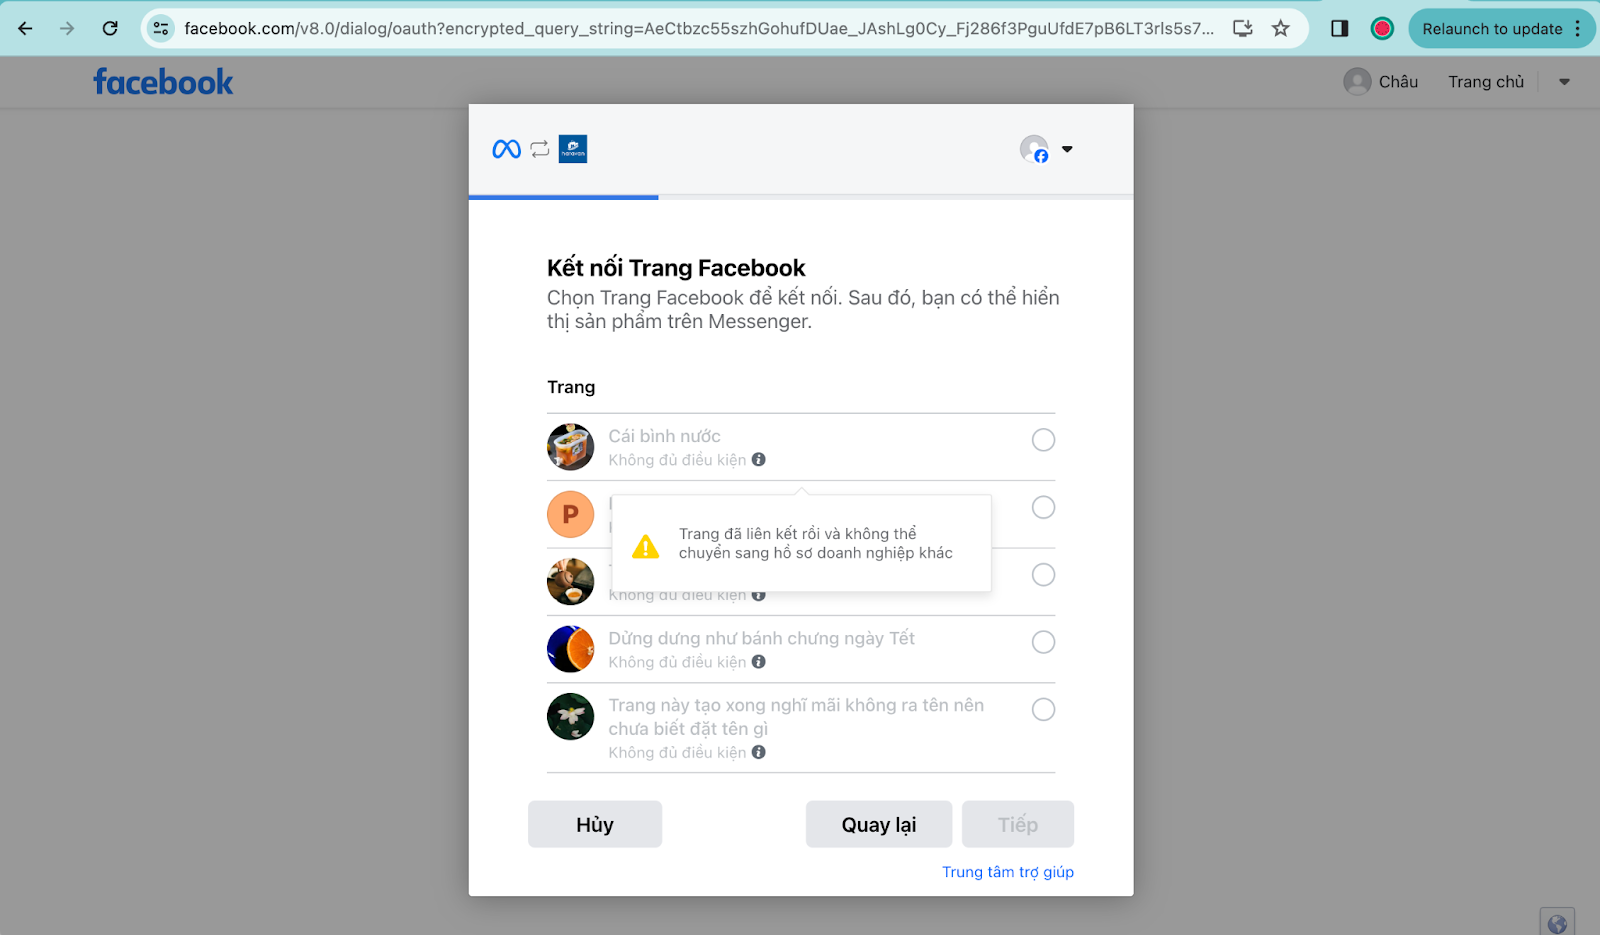Viewport: 1600px width, 935px height.
Task: Show info for Dừng dưng như bánh chưng ineligibility
Action: 759,662
